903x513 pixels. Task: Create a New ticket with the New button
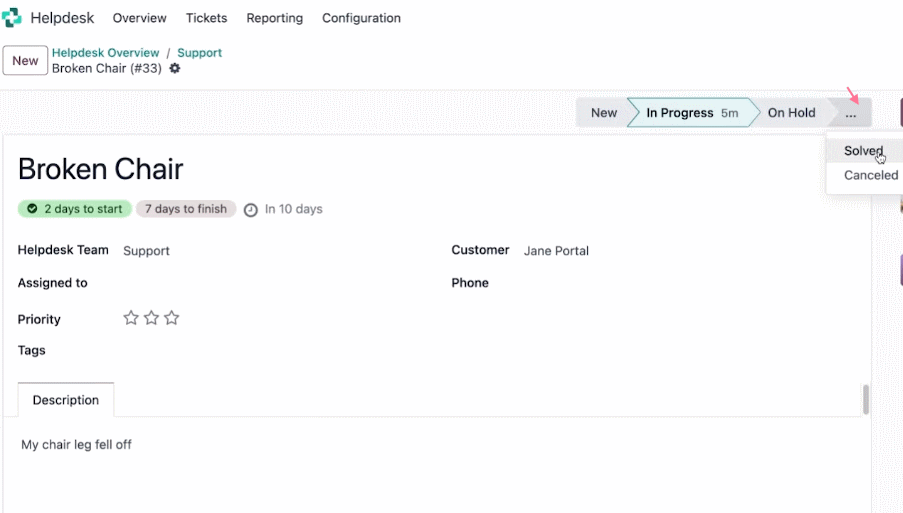pos(25,60)
